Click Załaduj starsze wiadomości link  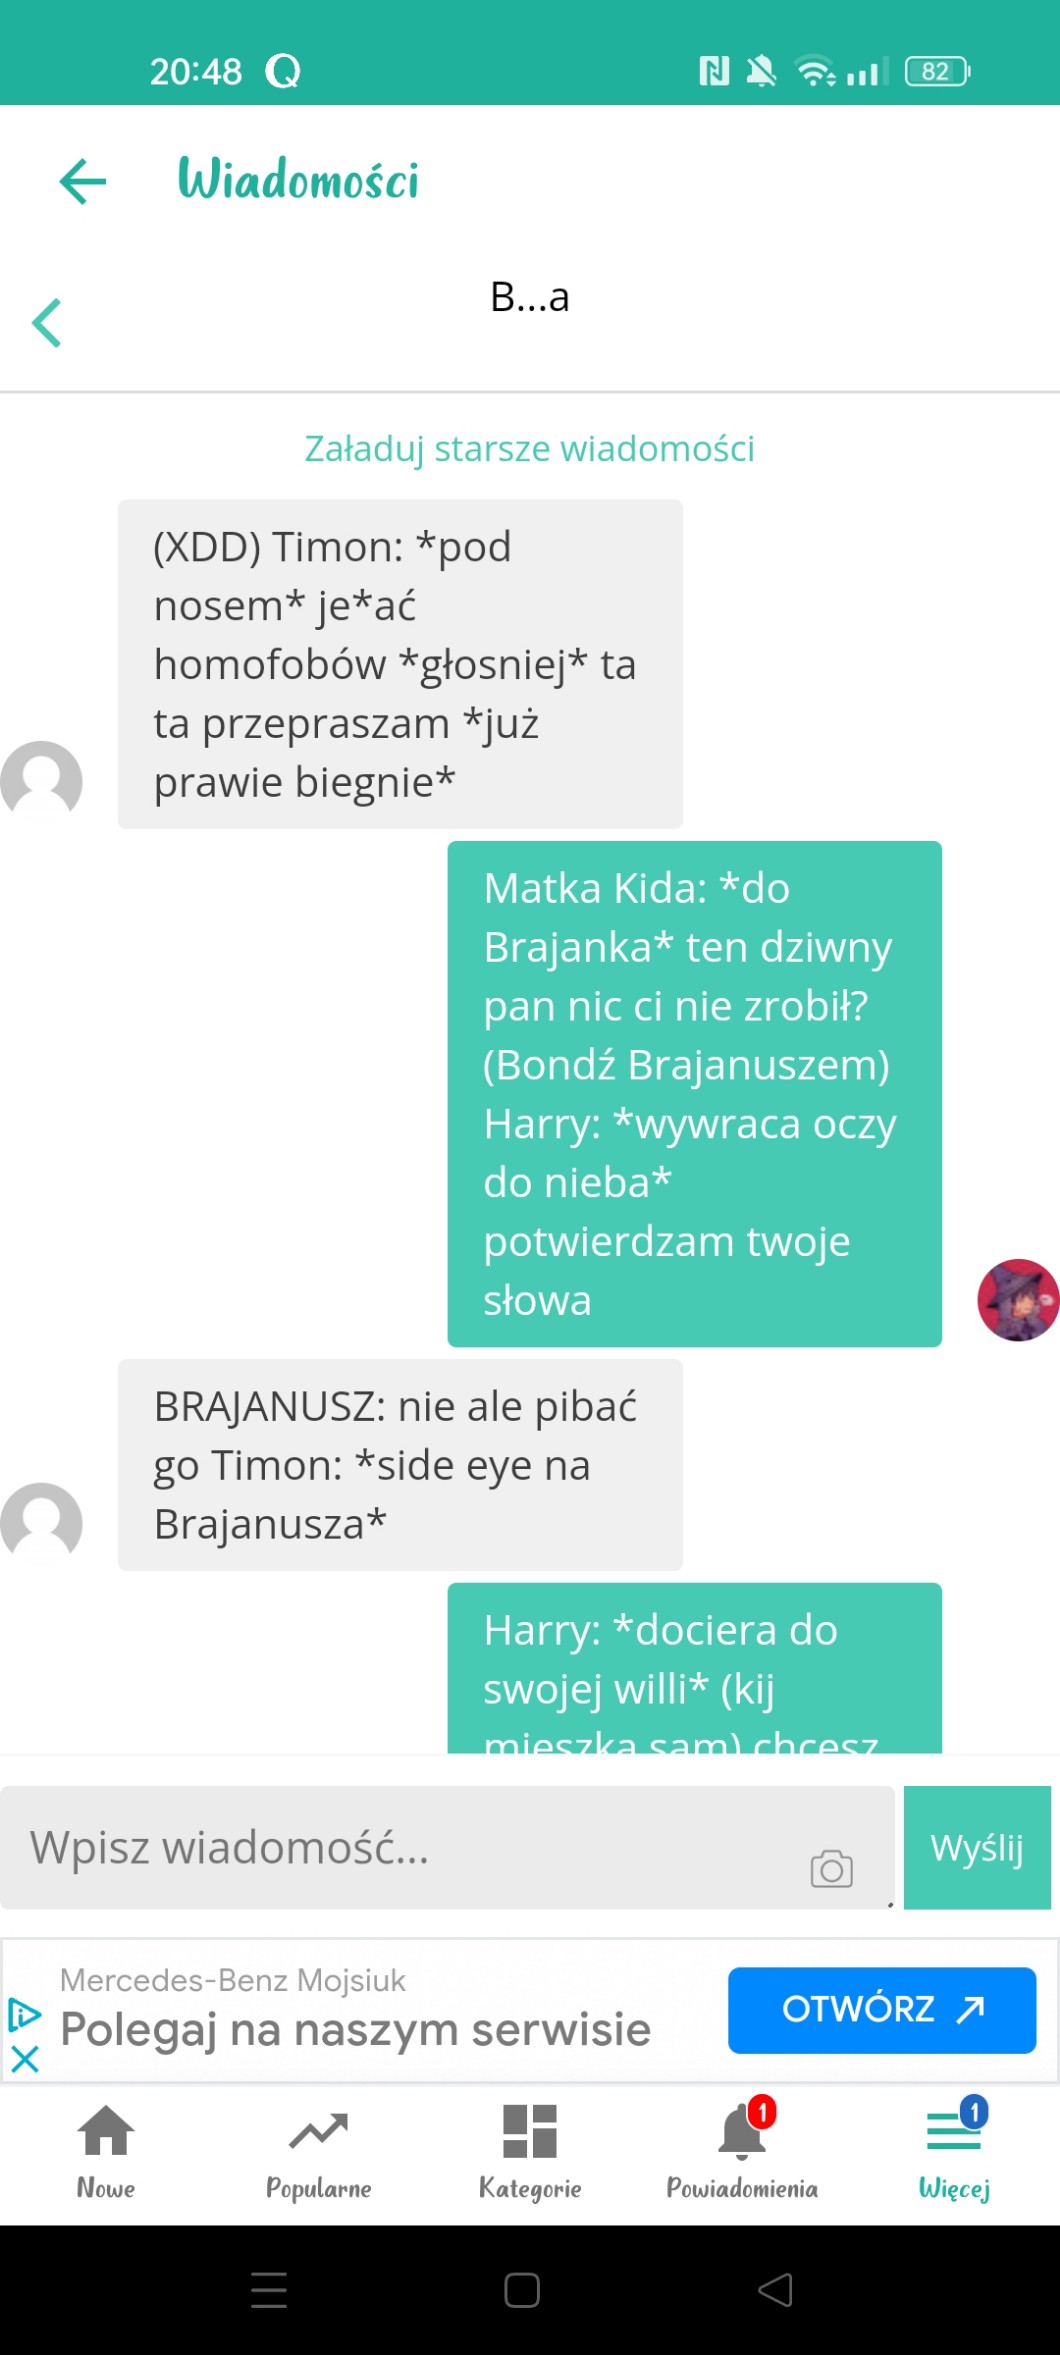coord(529,449)
